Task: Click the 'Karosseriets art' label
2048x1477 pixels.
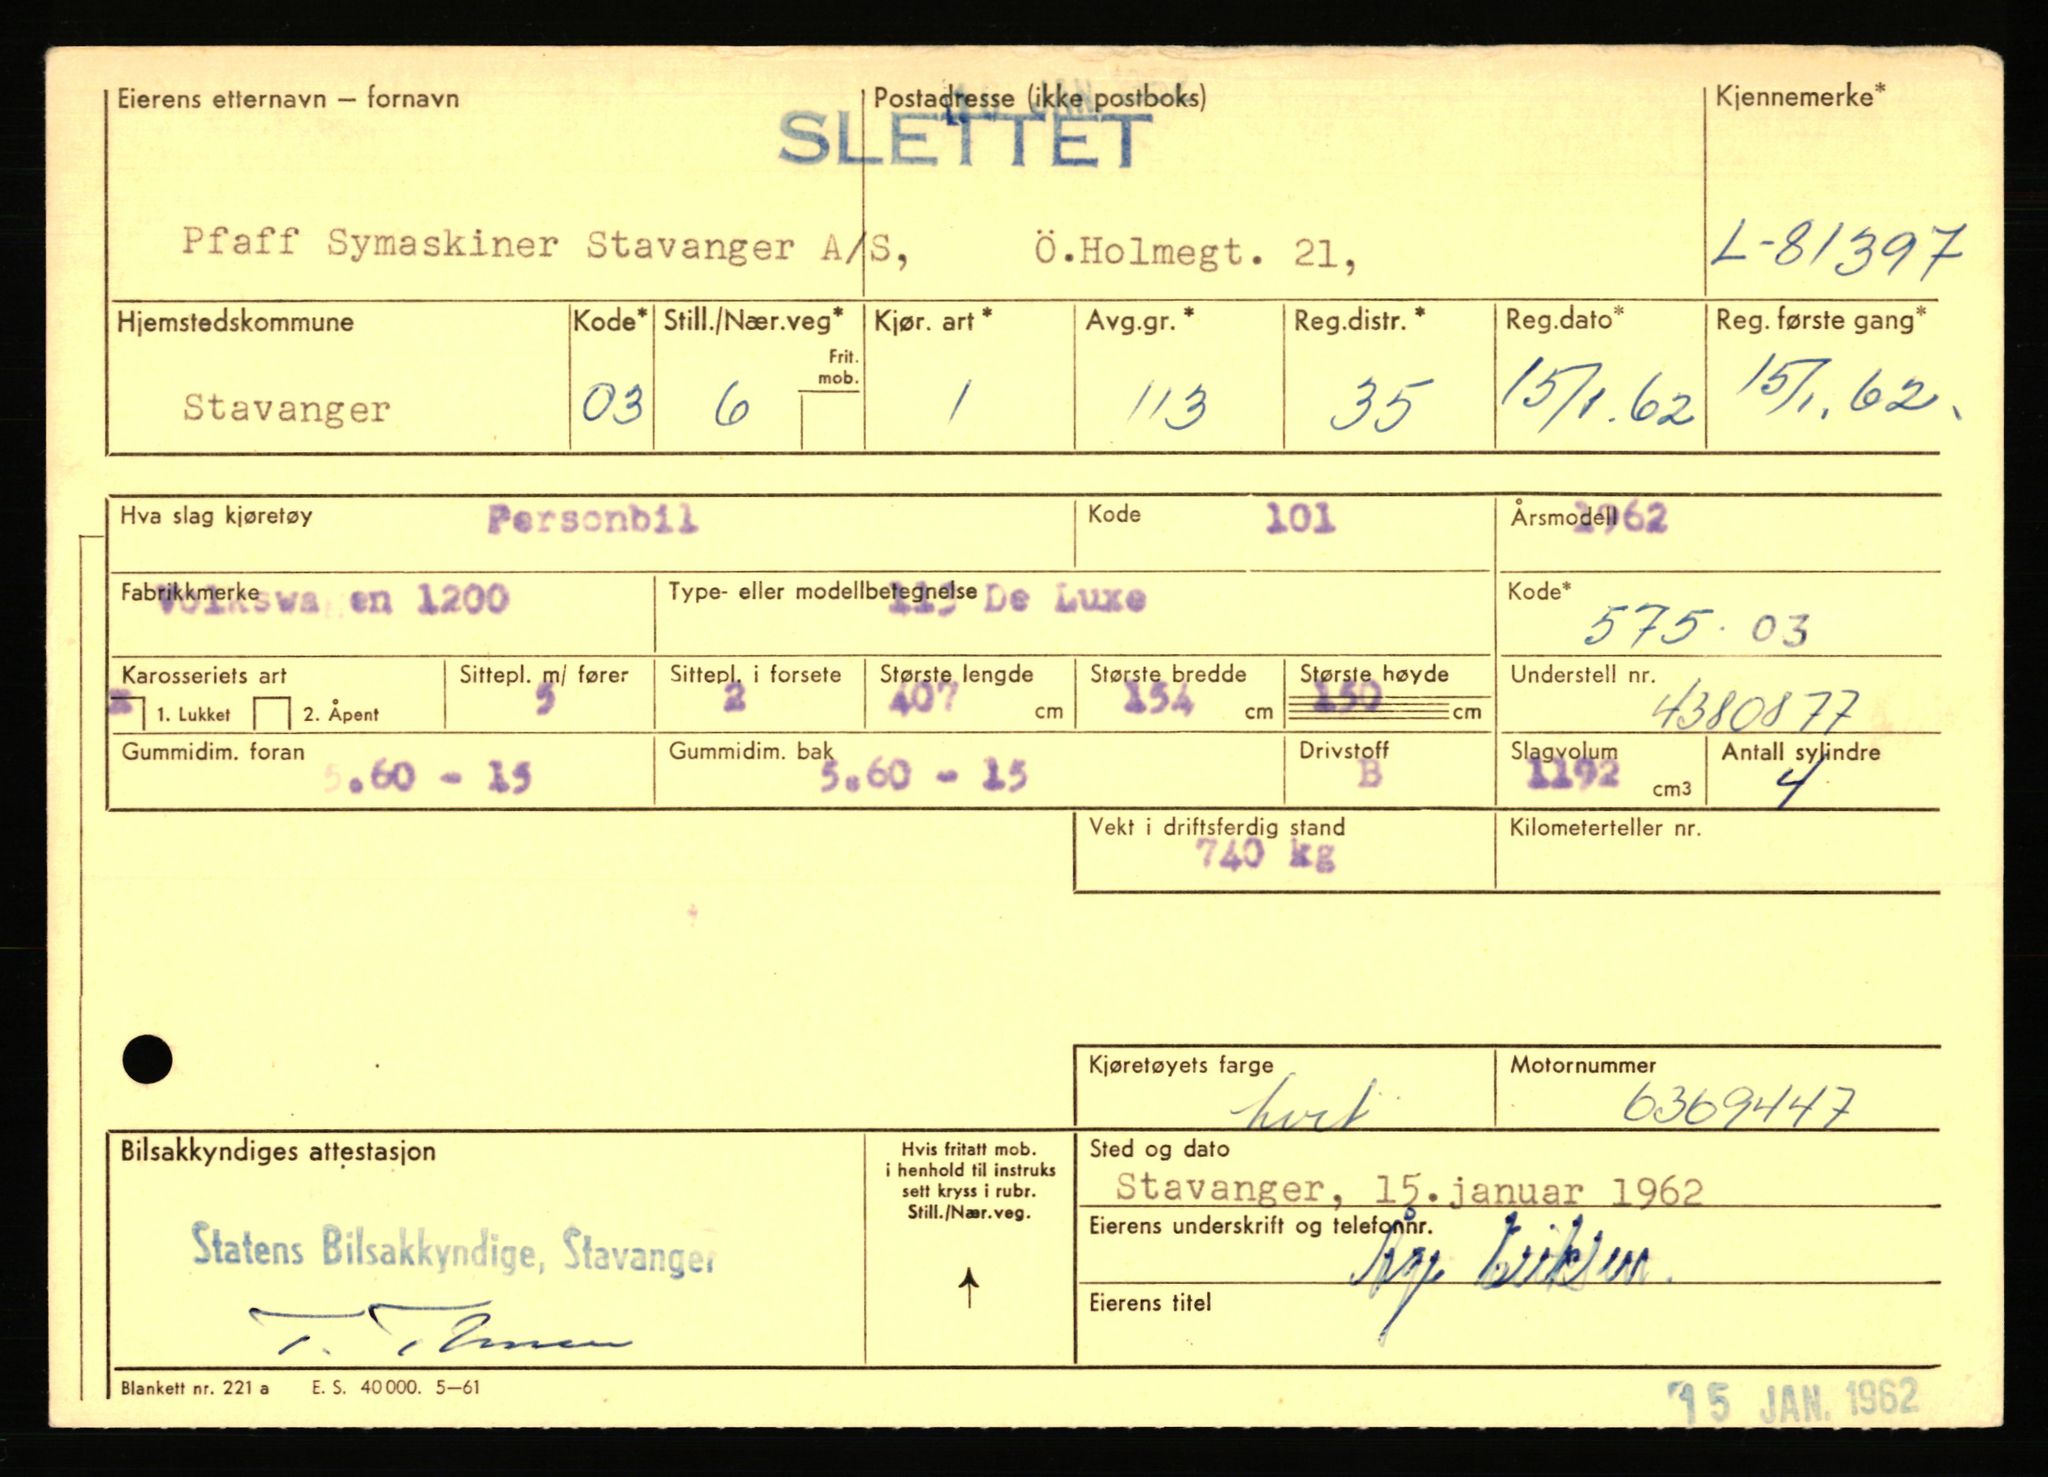Action: [204, 675]
